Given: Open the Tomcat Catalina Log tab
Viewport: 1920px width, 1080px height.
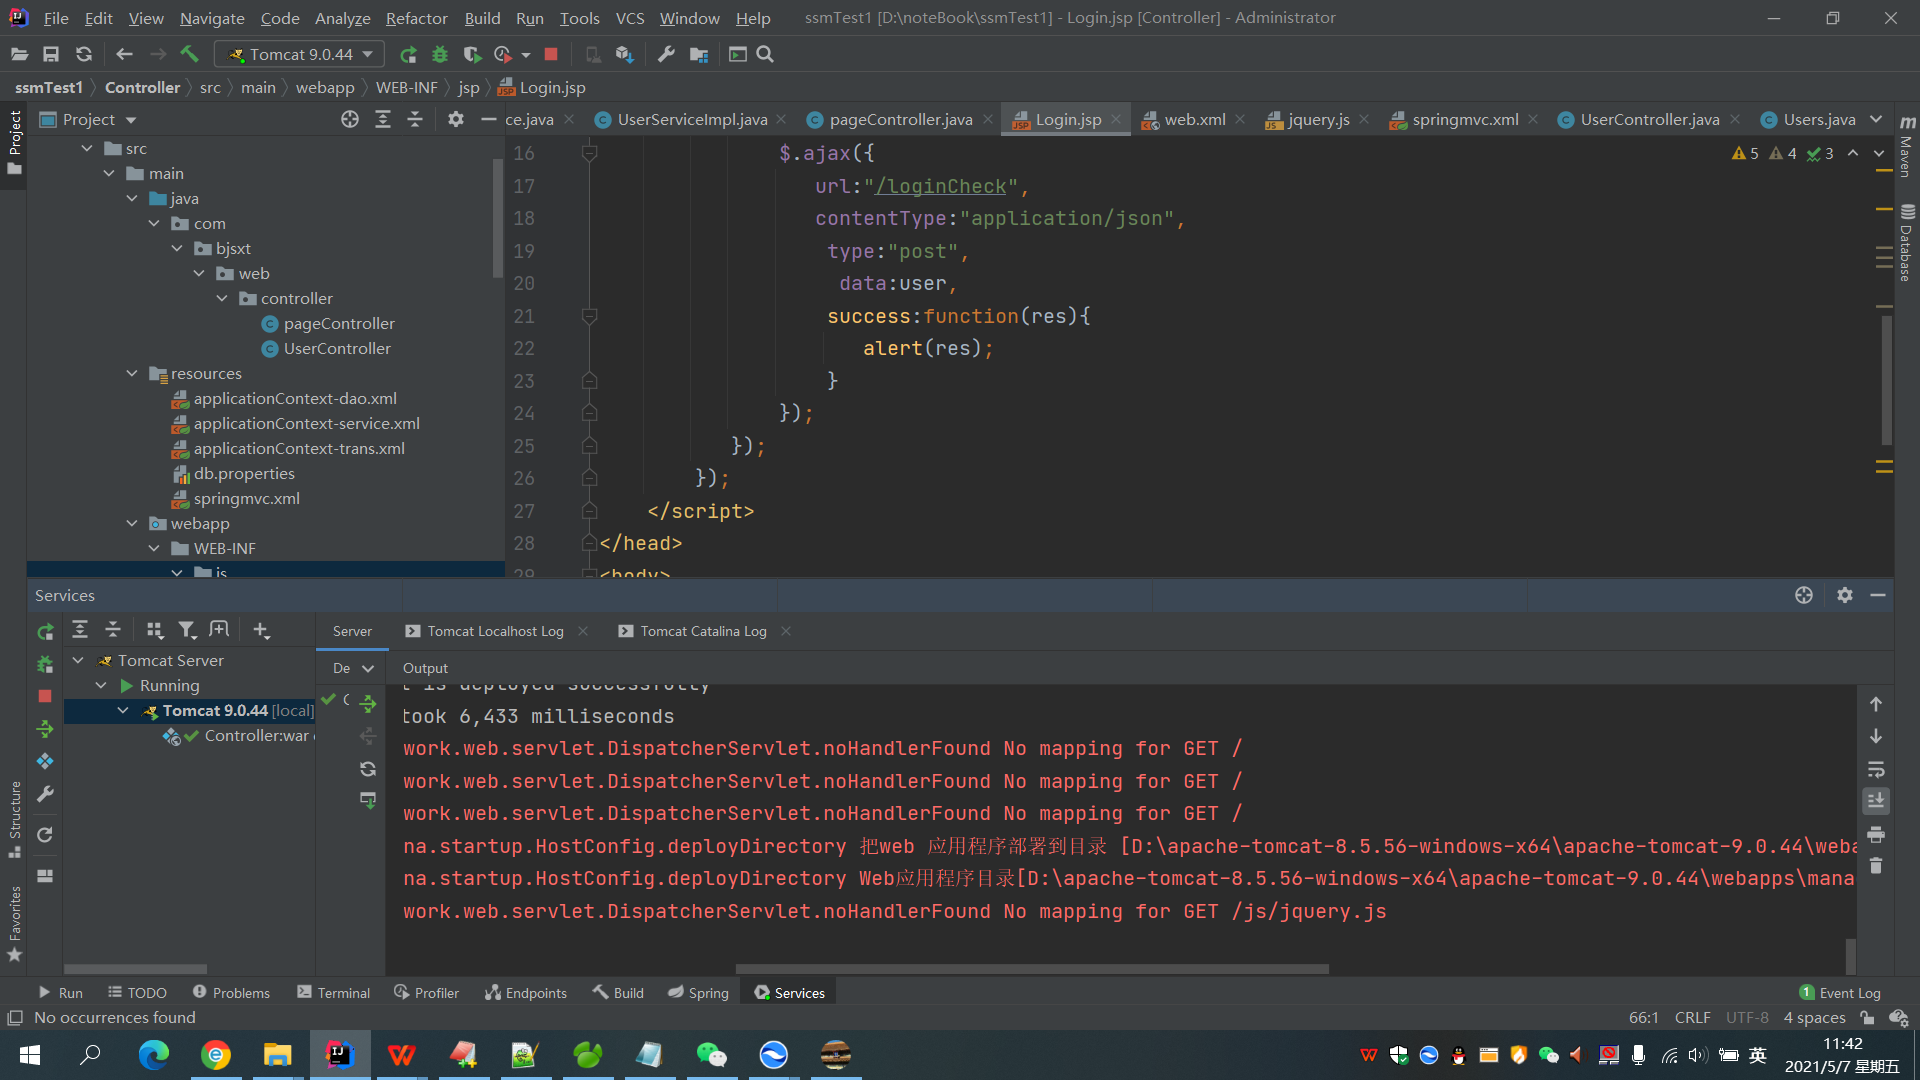Looking at the screenshot, I should pyautogui.click(x=703, y=631).
